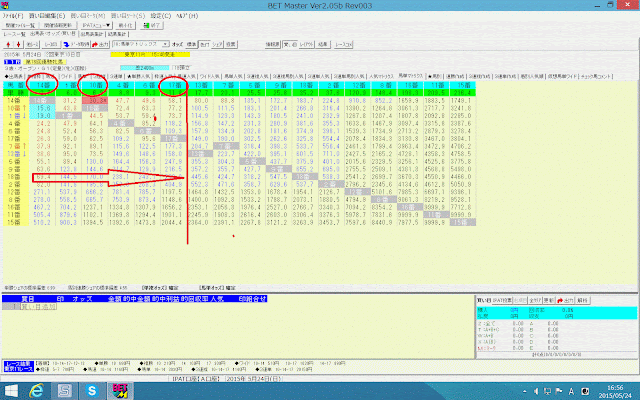
Task: Open the ヘルプ(H) menu
Action: 187,16
